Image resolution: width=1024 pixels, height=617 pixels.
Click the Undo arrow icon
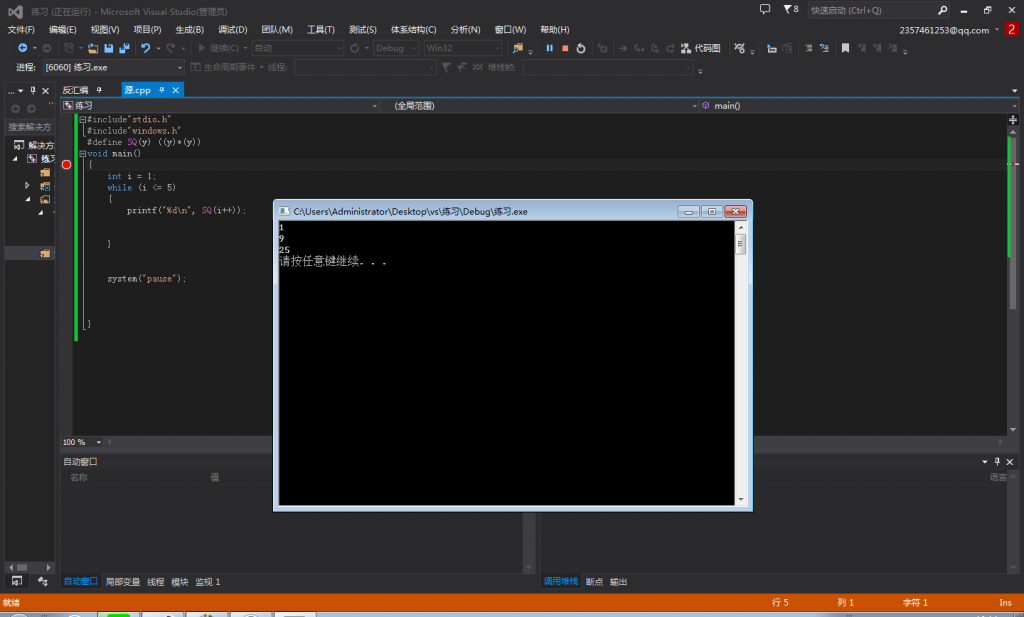(x=146, y=48)
